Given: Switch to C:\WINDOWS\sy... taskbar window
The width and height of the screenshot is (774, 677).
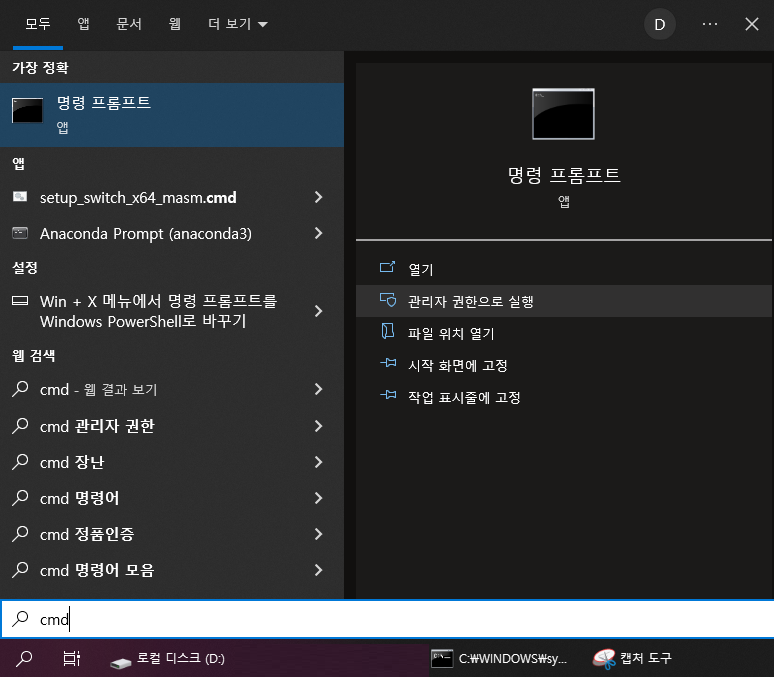Looking at the screenshot, I should click(x=499, y=659).
